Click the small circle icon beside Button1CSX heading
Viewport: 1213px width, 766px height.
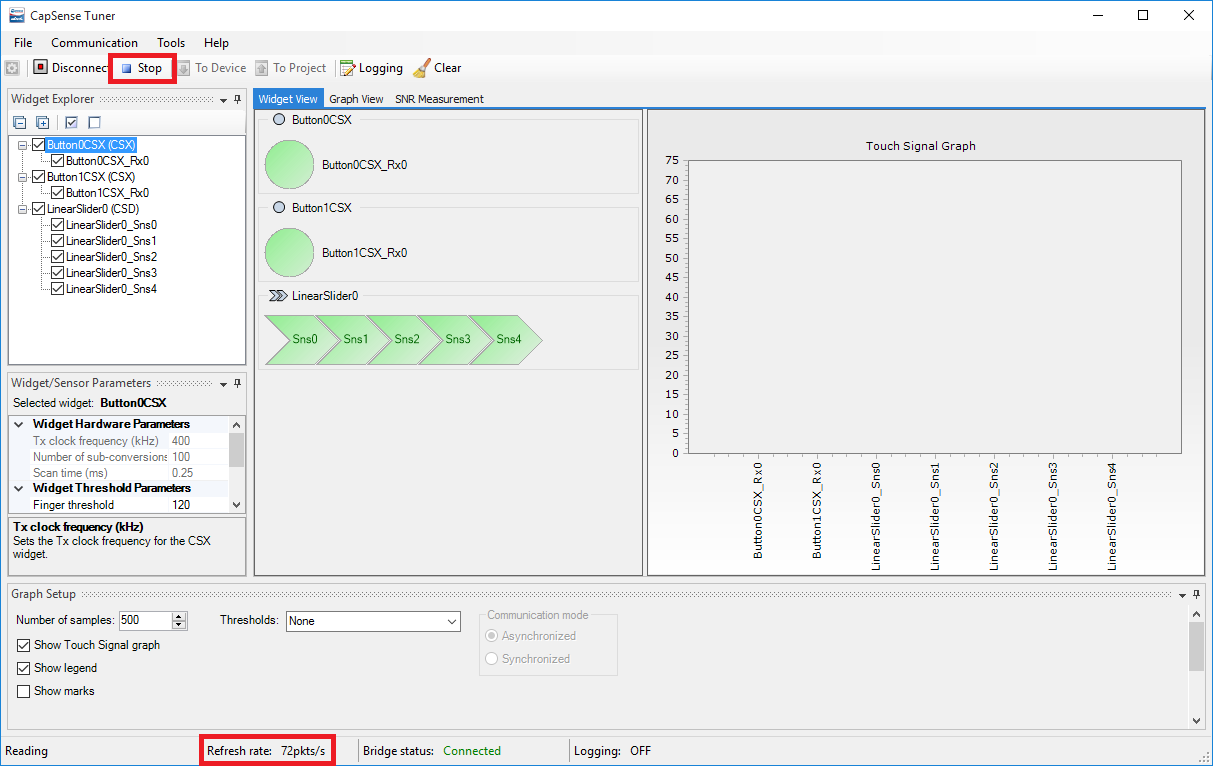279,208
